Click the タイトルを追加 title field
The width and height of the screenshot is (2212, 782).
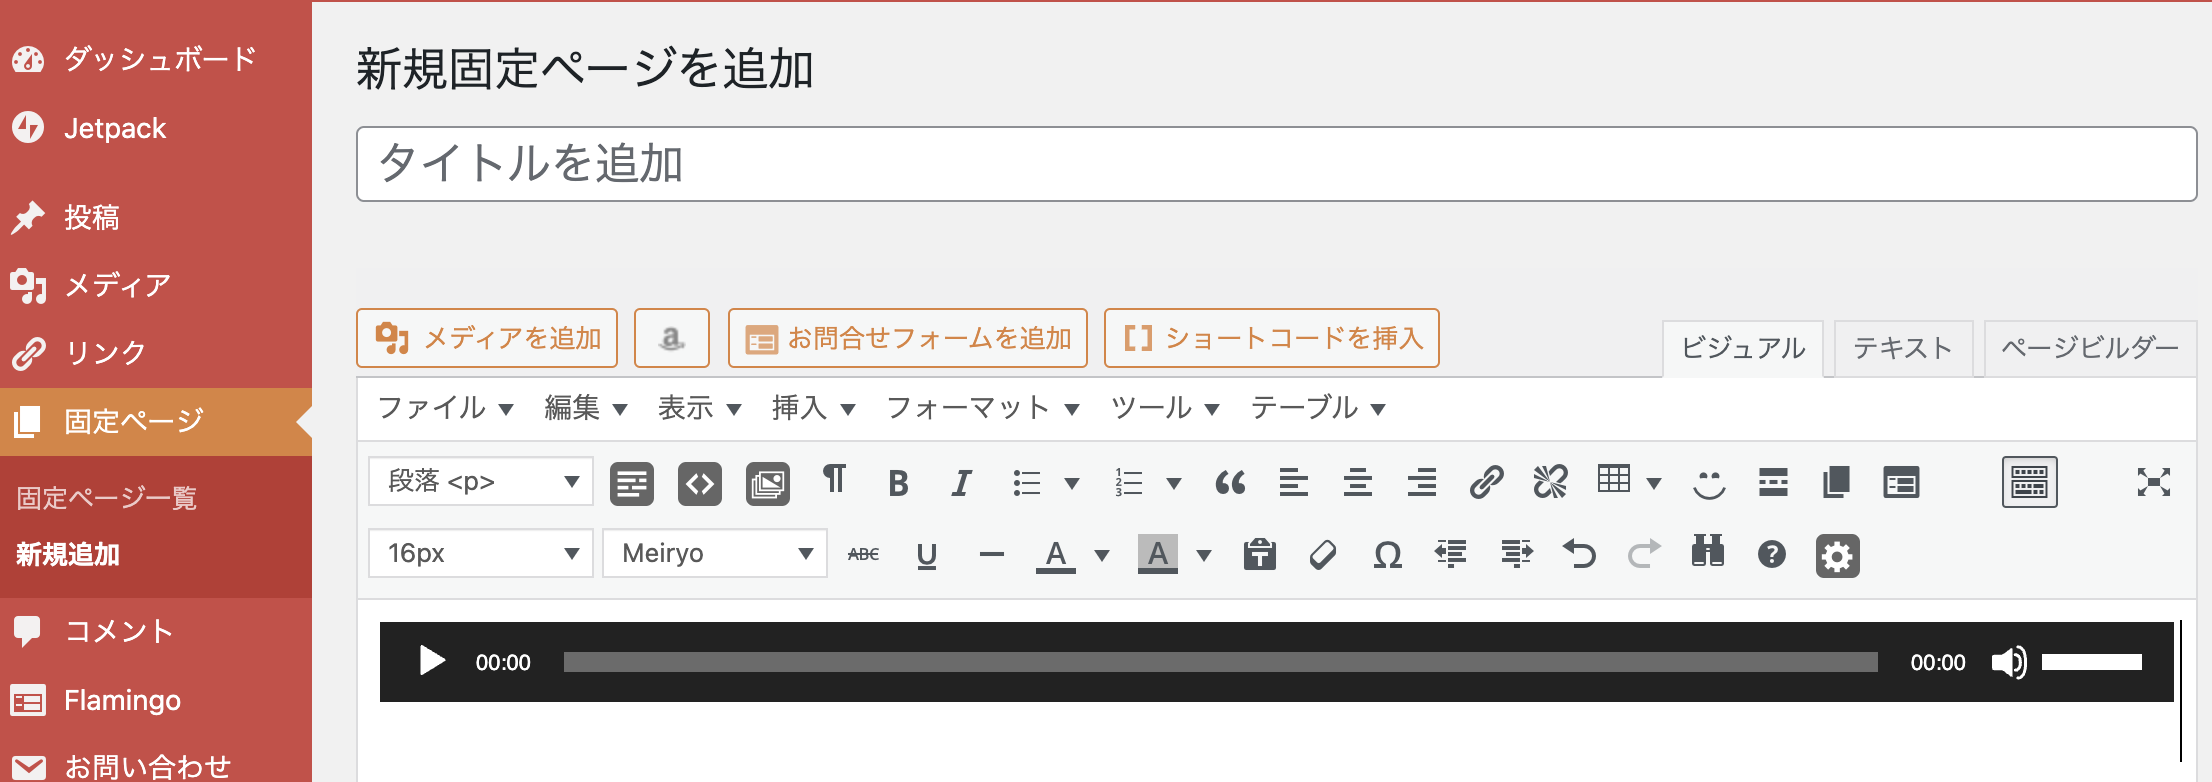[x=1276, y=164]
